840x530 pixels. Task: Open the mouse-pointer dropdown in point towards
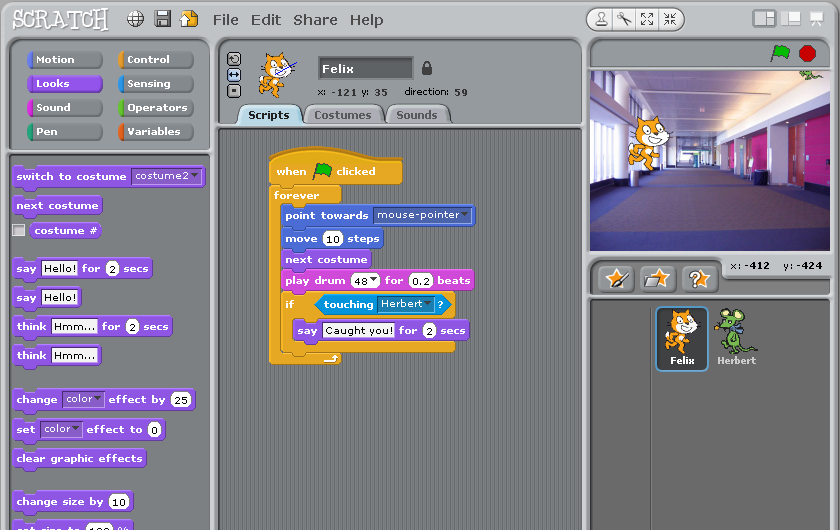pyautogui.click(x=422, y=215)
